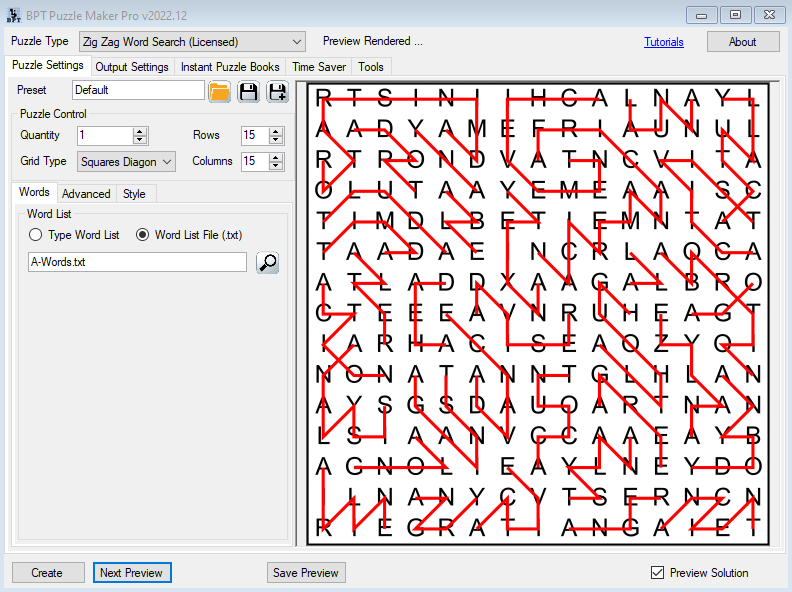
Task: Browse for word list file with magnifier
Action: 267,262
